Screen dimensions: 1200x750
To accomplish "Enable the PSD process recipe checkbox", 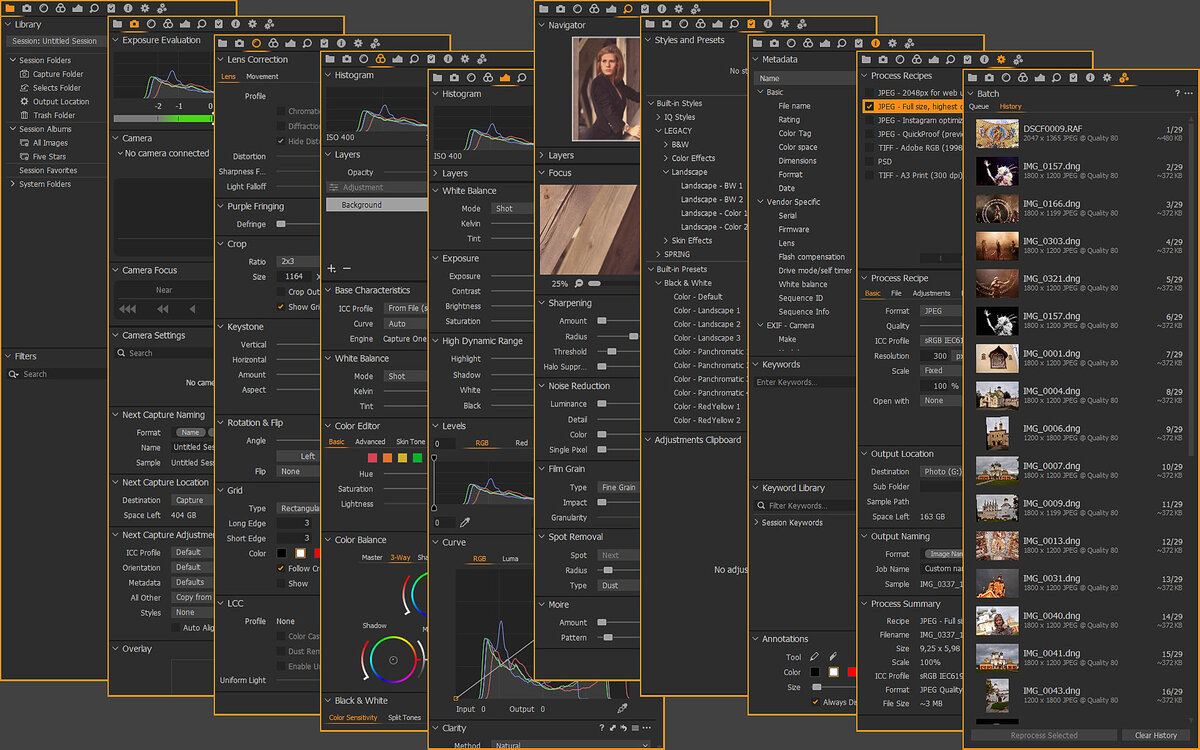I will (869, 161).
